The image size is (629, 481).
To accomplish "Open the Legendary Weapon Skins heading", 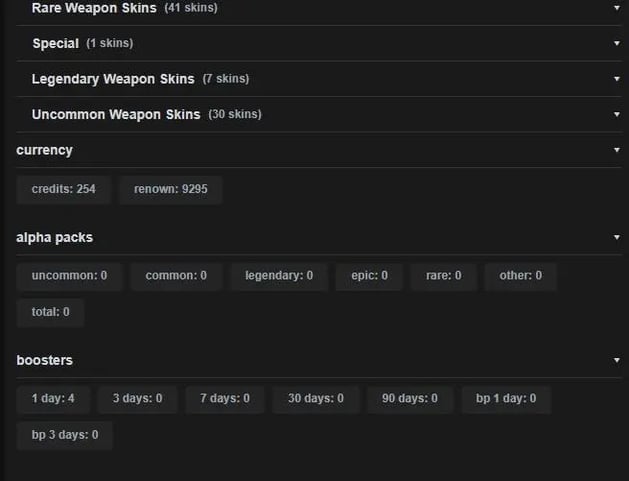I will pos(113,79).
